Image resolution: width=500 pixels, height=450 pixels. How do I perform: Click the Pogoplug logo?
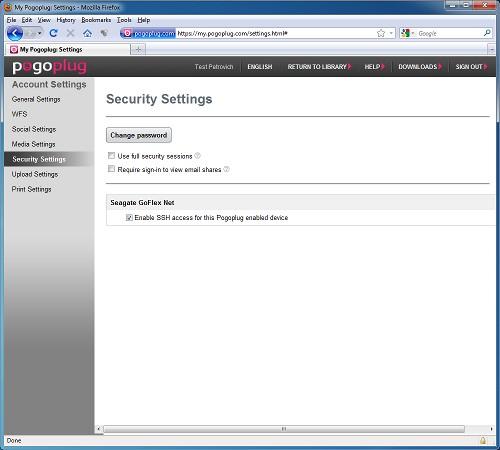(50, 67)
